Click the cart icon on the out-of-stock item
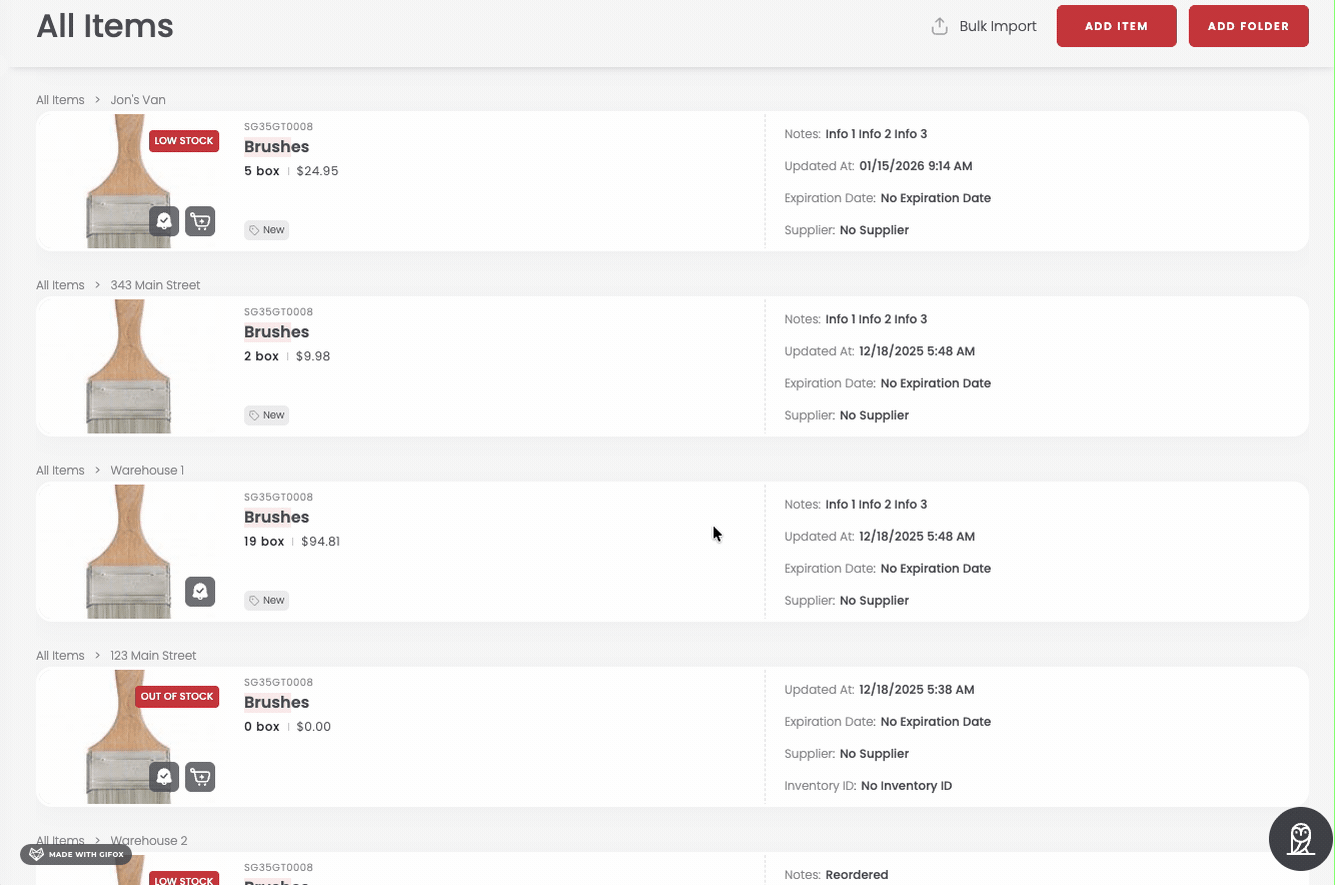 [x=200, y=776]
